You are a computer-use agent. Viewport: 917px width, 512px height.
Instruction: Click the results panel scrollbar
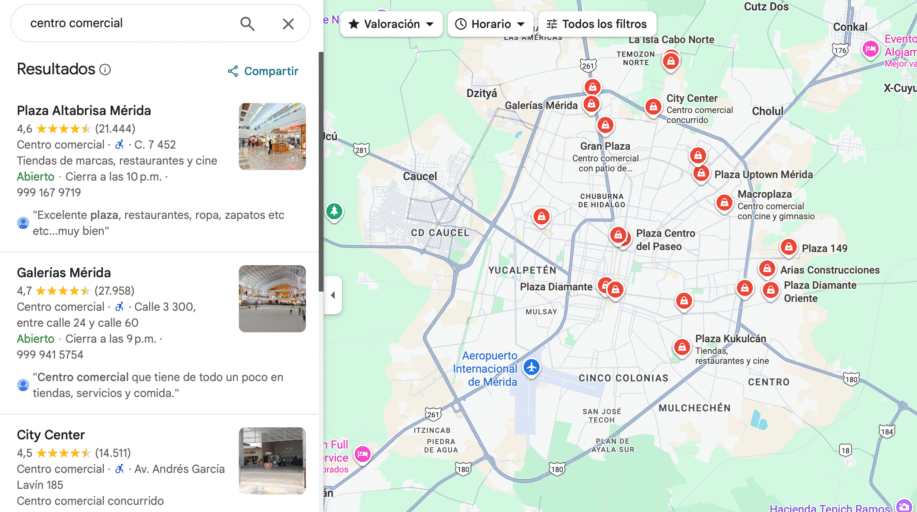(x=320, y=171)
